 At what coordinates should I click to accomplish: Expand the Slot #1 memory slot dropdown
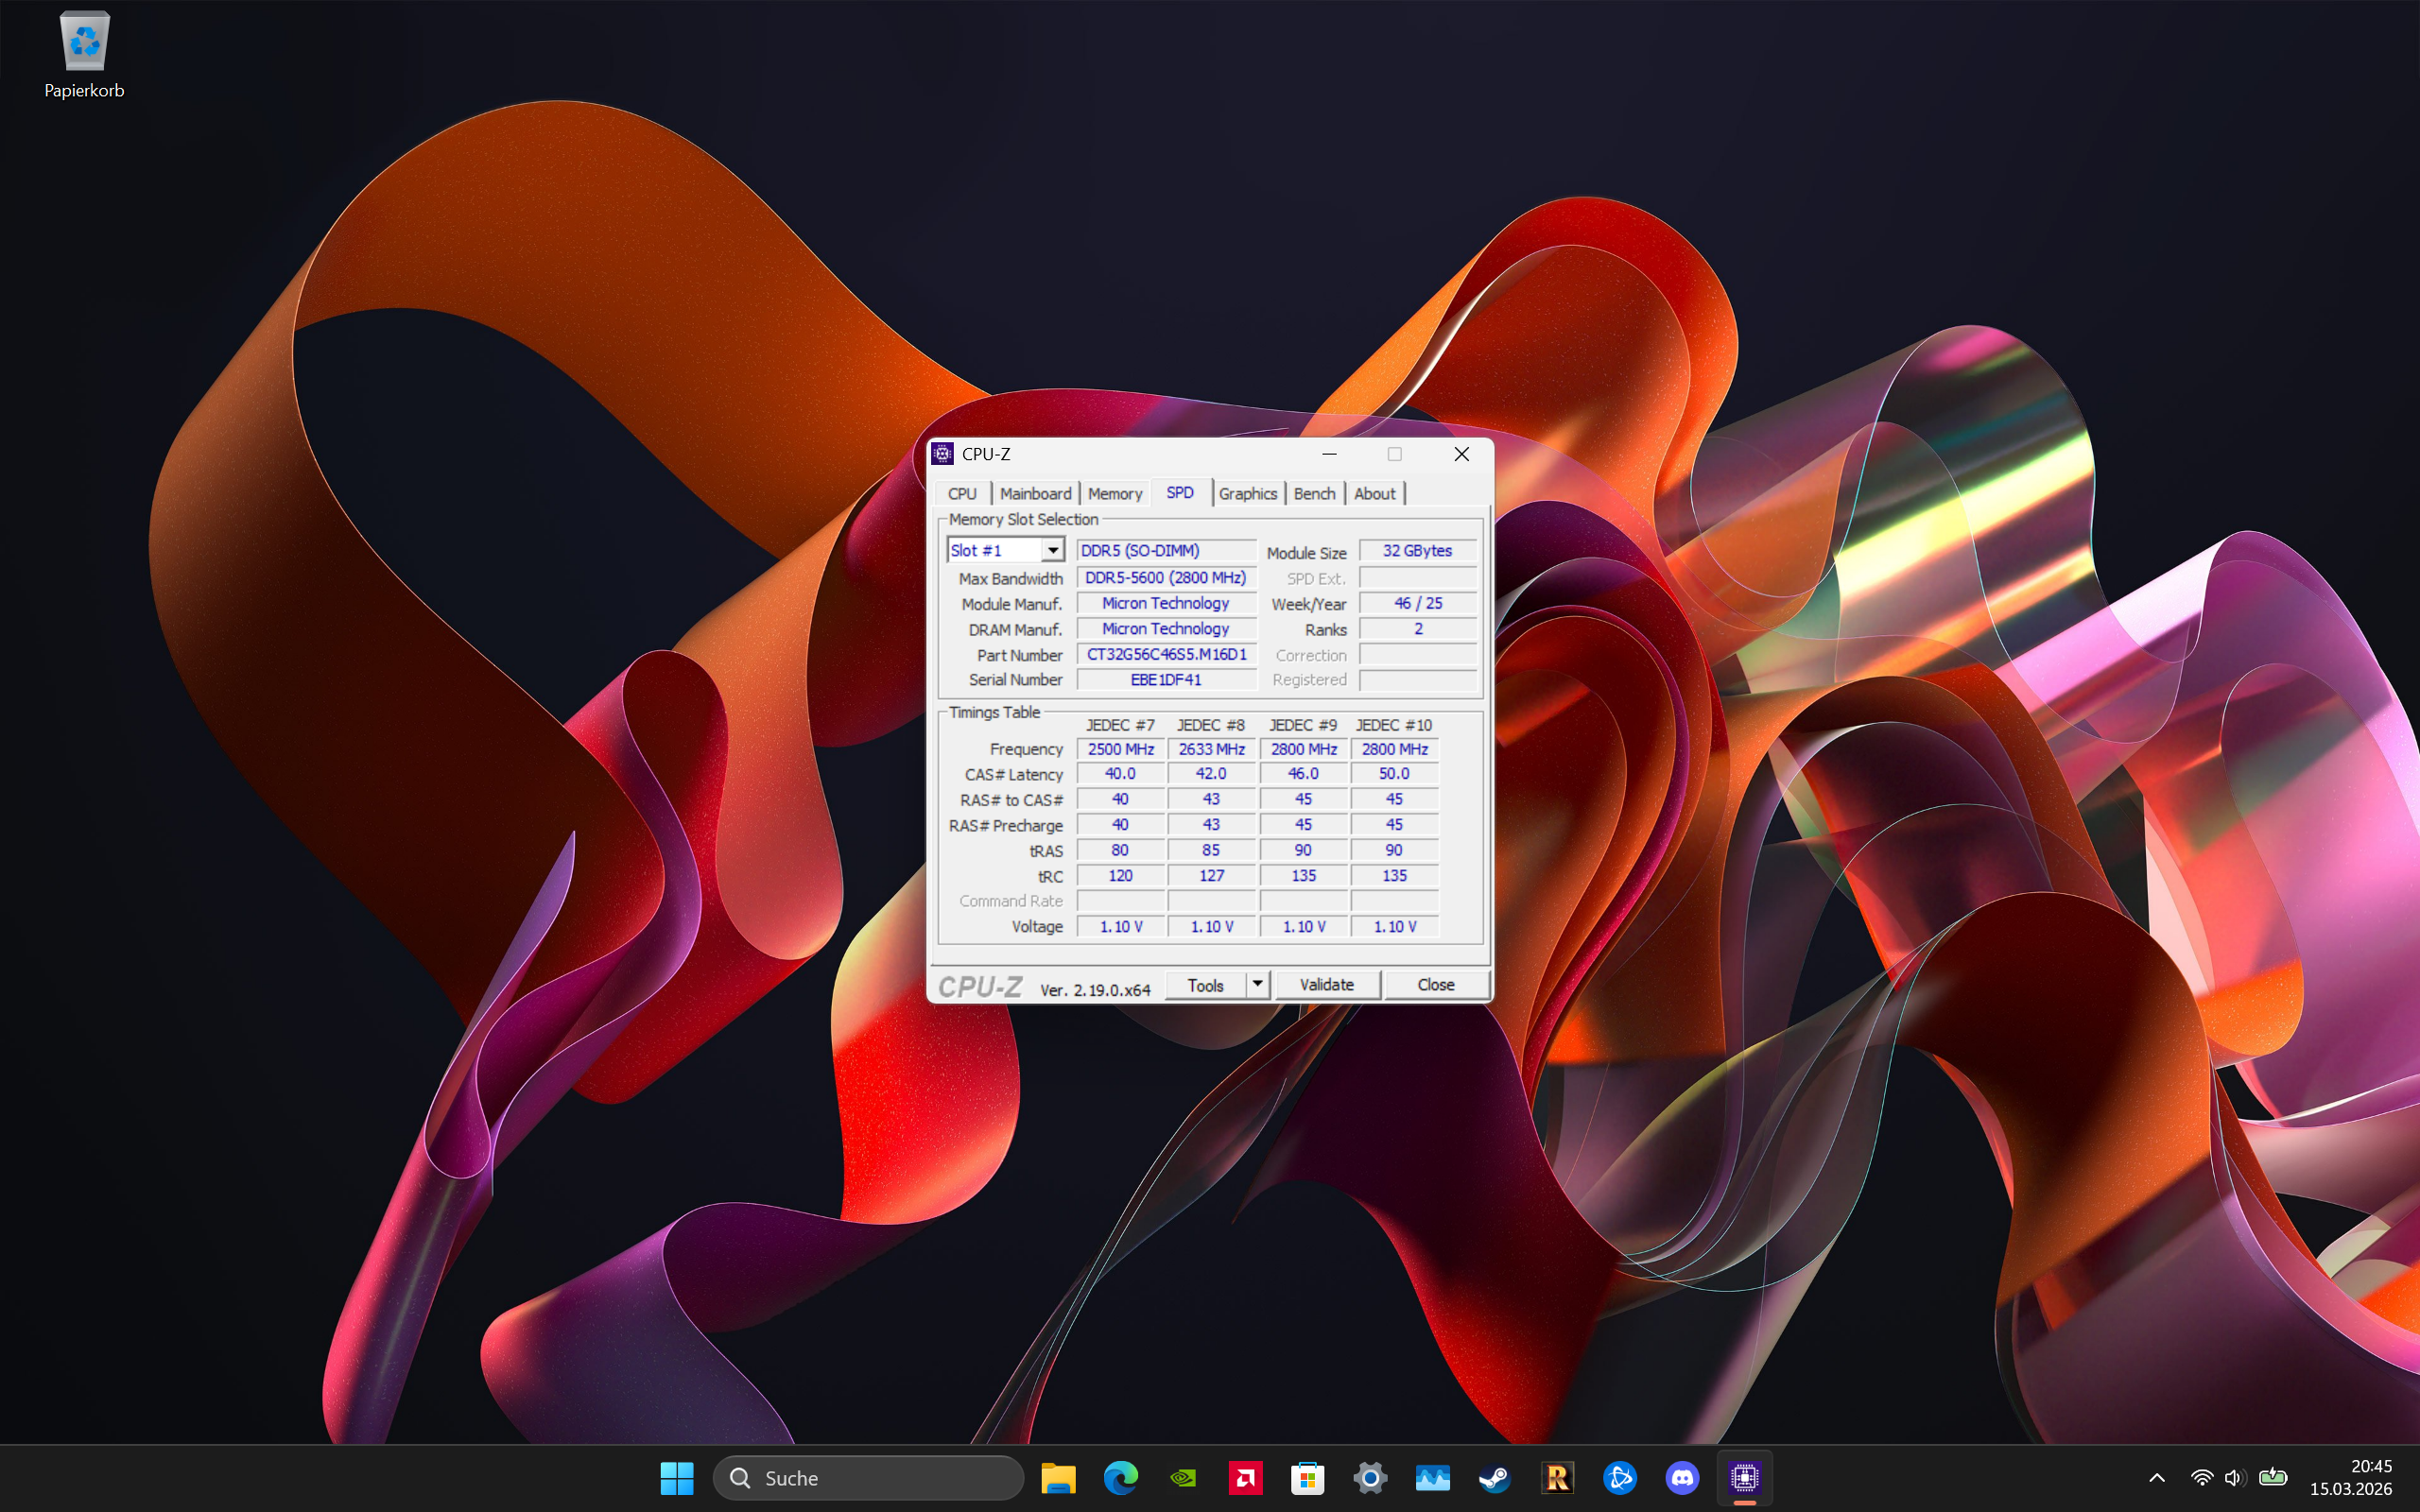tap(1052, 550)
